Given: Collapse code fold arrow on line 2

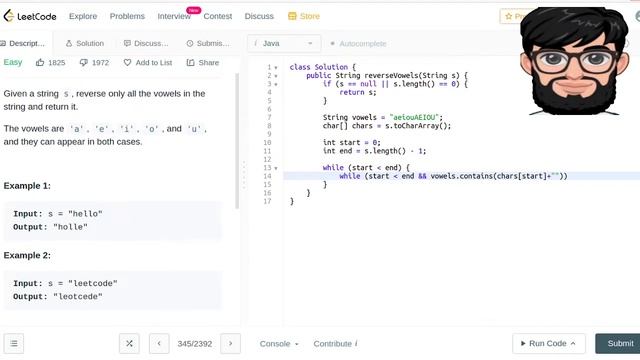Looking at the screenshot, I should [276, 76].
